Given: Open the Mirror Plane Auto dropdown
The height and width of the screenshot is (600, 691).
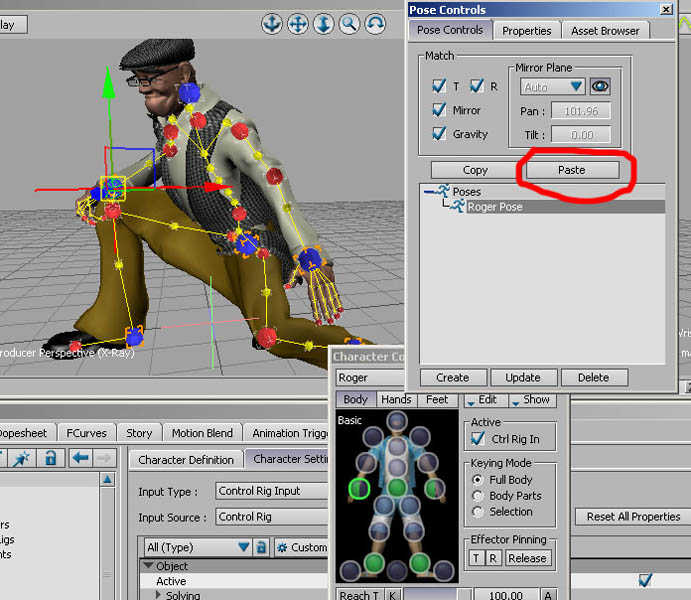Looking at the screenshot, I should pos(553,86).
